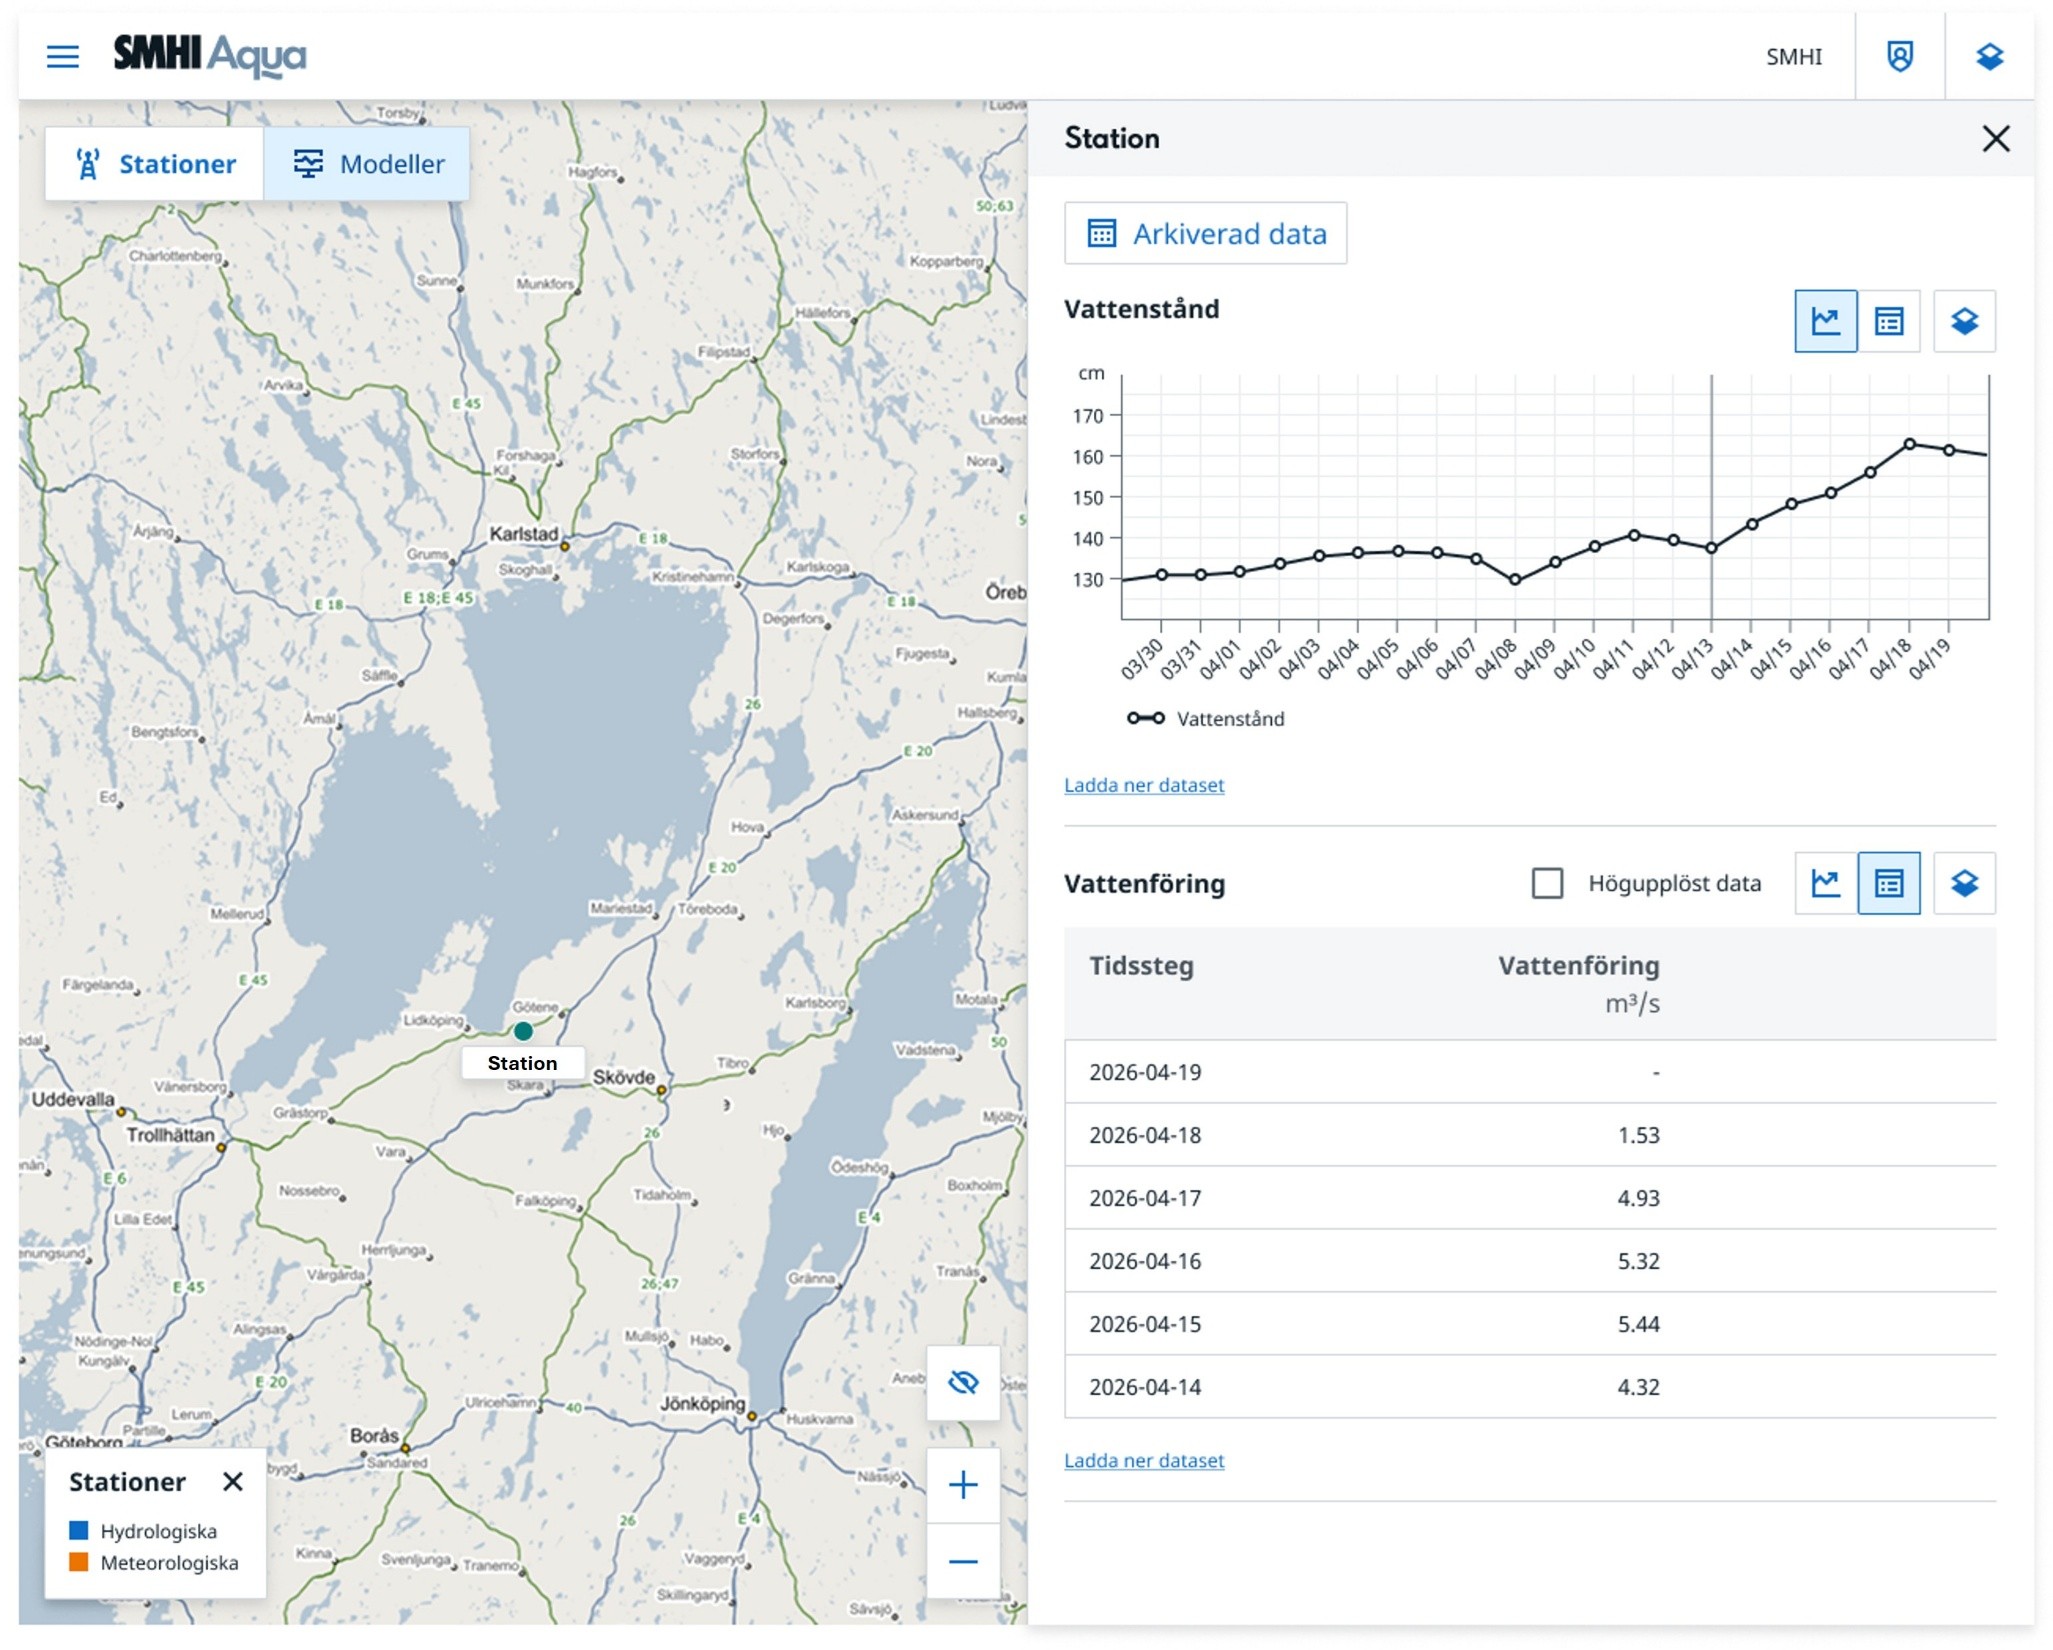Viewport: 2053px width, 1650px height.
Task: Switch to the Stationer tab
Action: [x=155, y=164]
